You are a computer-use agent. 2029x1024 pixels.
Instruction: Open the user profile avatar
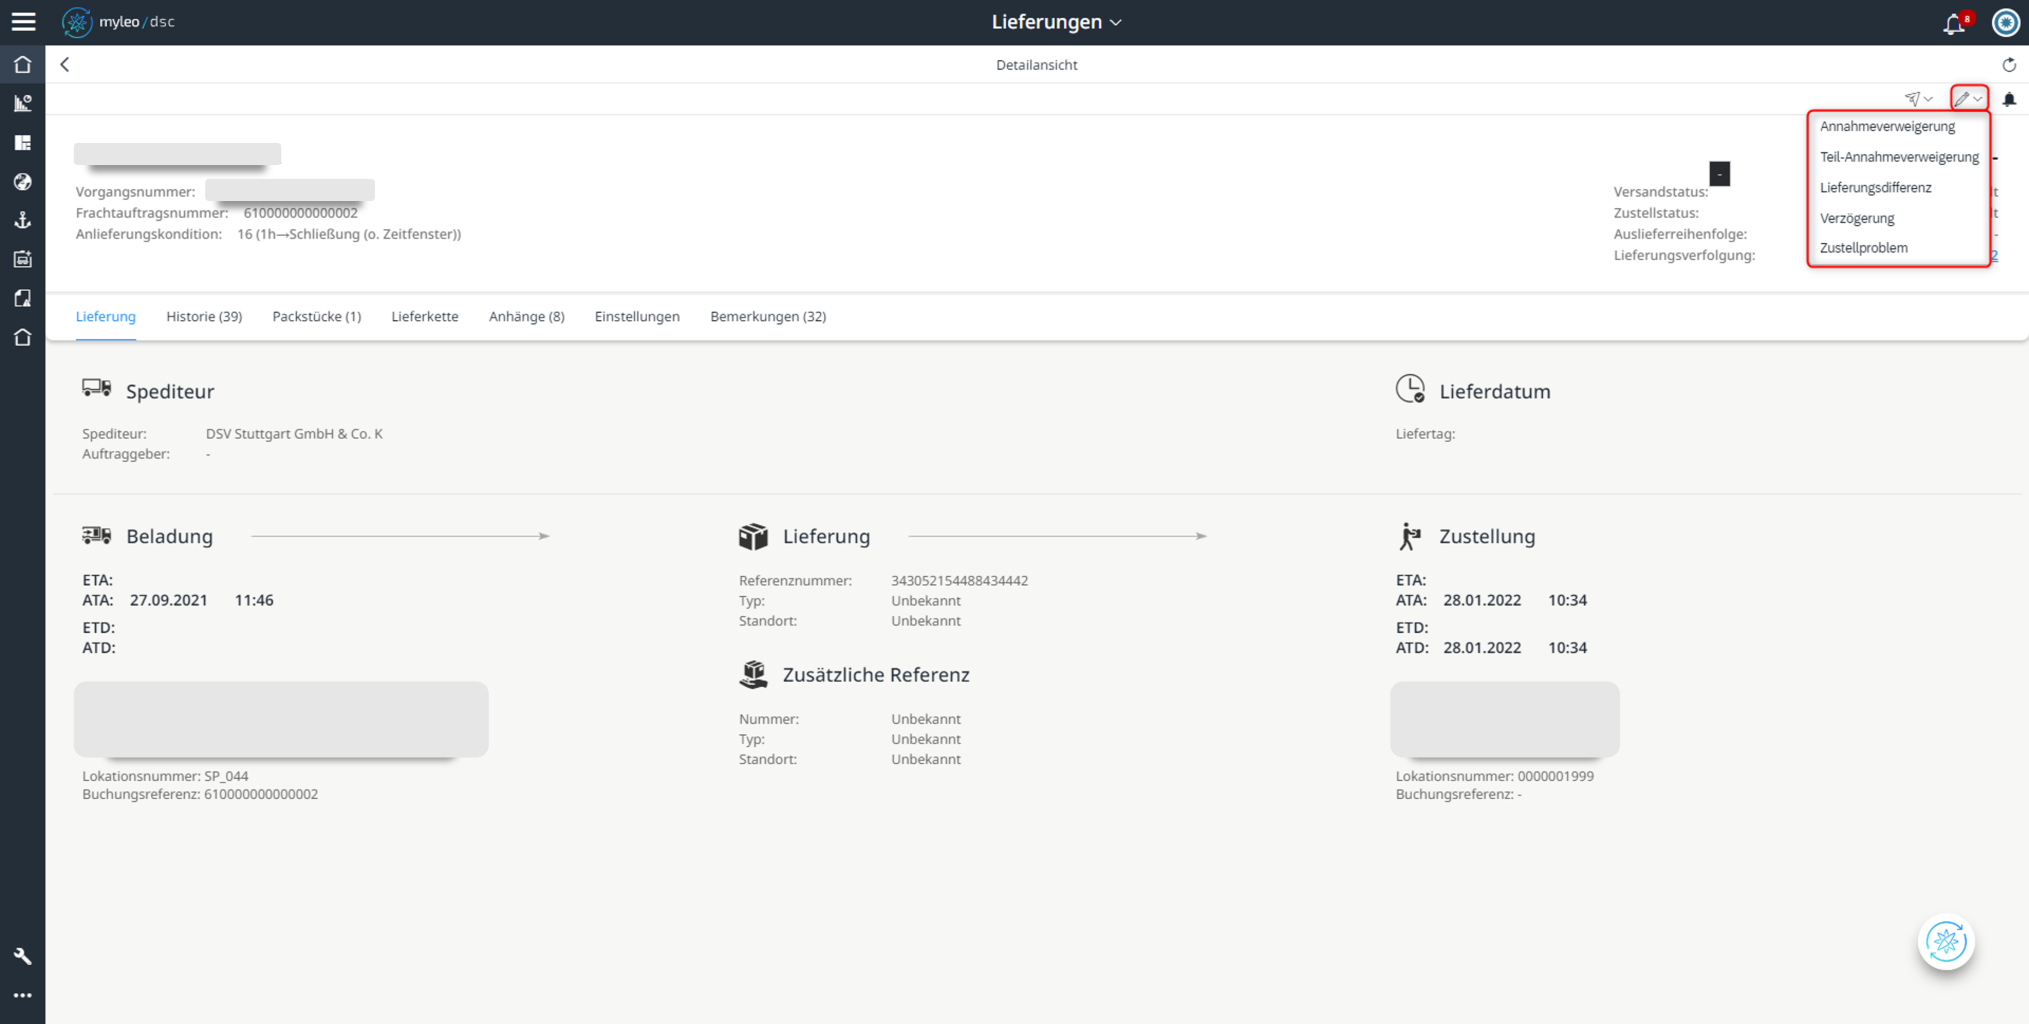(x=2005, y=22)
